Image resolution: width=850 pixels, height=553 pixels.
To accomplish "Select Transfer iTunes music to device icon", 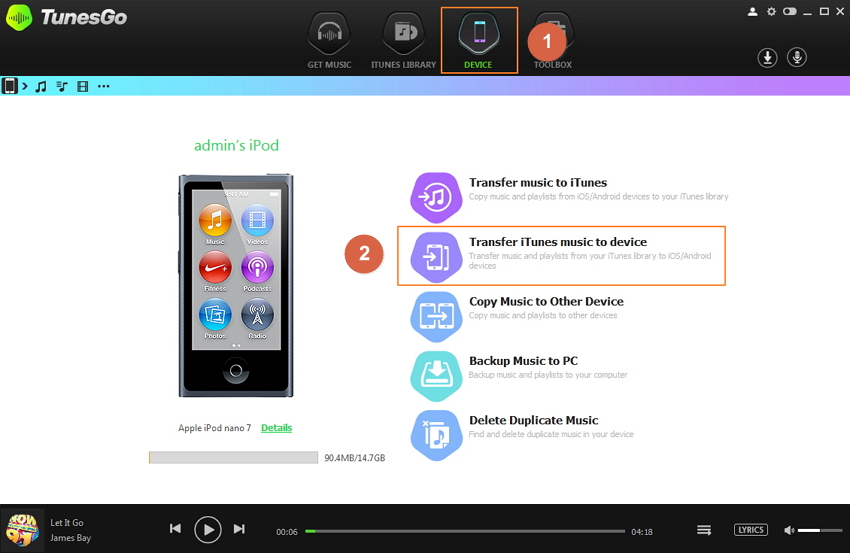I will [x=435, y=255].
